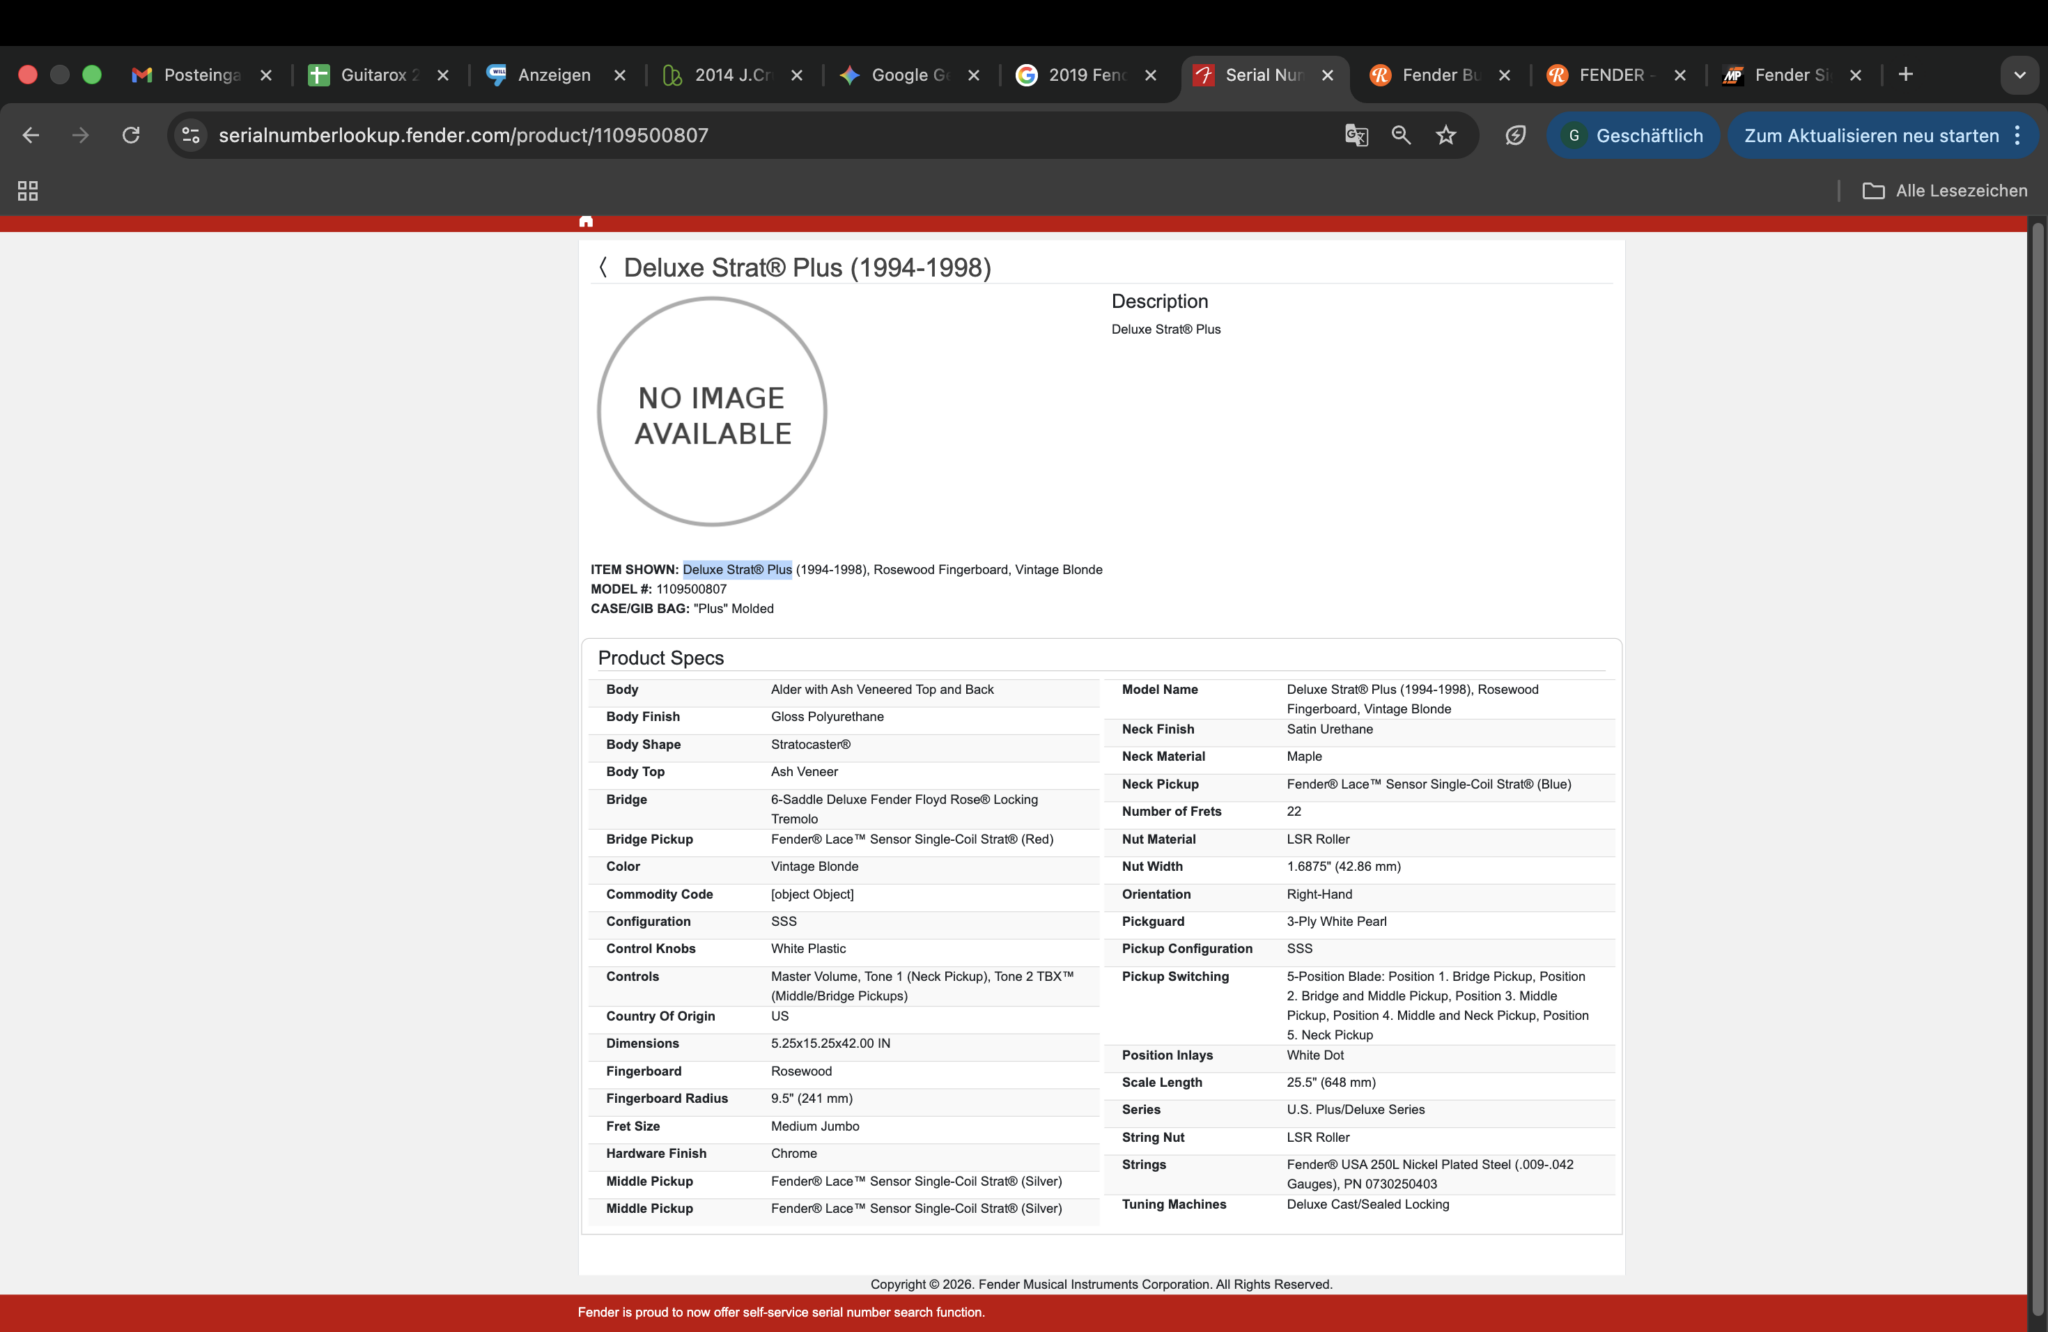Click the Fender self-service serial number footer text

click(781, 1313)
